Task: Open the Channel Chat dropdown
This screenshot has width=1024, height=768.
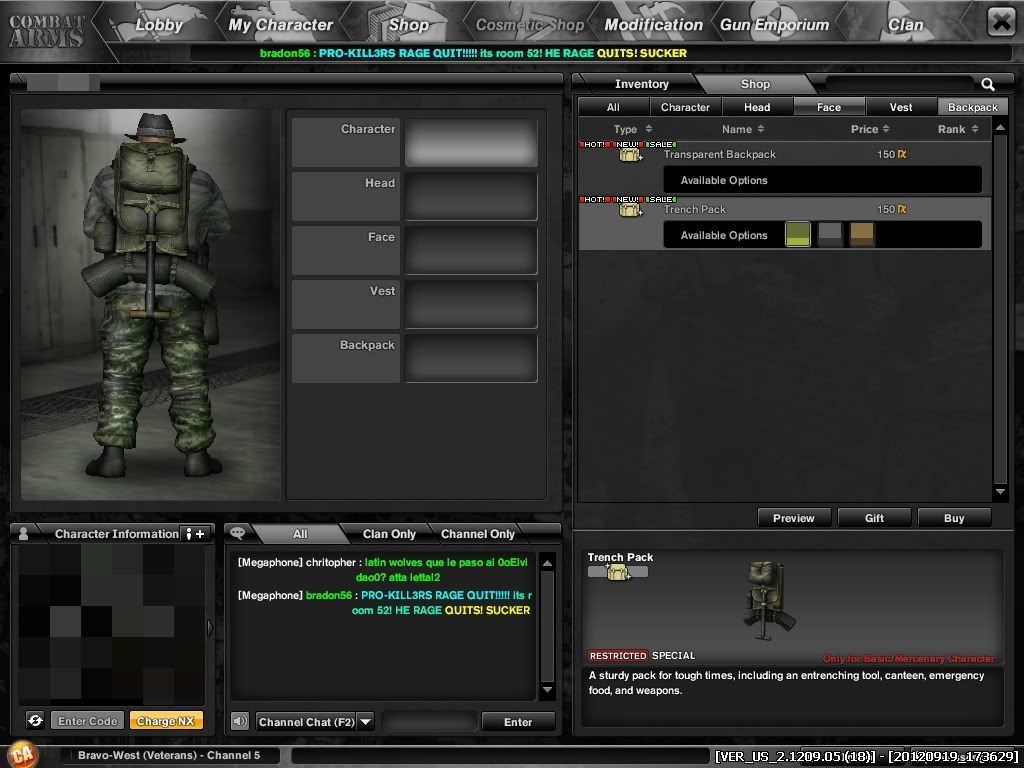Action: (x=365, y=721)
